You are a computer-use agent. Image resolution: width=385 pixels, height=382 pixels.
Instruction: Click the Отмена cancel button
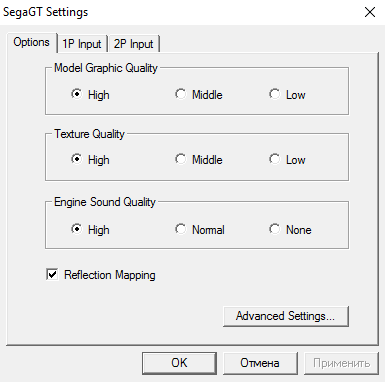coord(260,363)
